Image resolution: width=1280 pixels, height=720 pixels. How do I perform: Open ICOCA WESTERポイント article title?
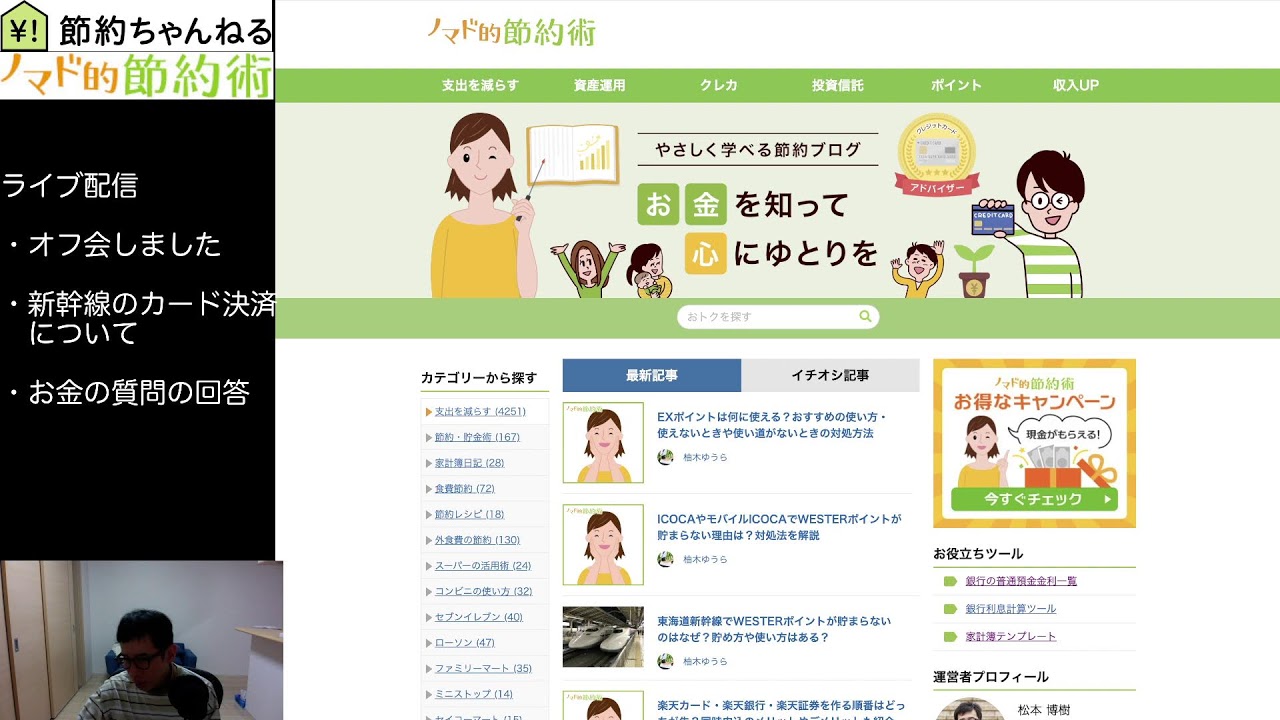[x=779, y=527]
